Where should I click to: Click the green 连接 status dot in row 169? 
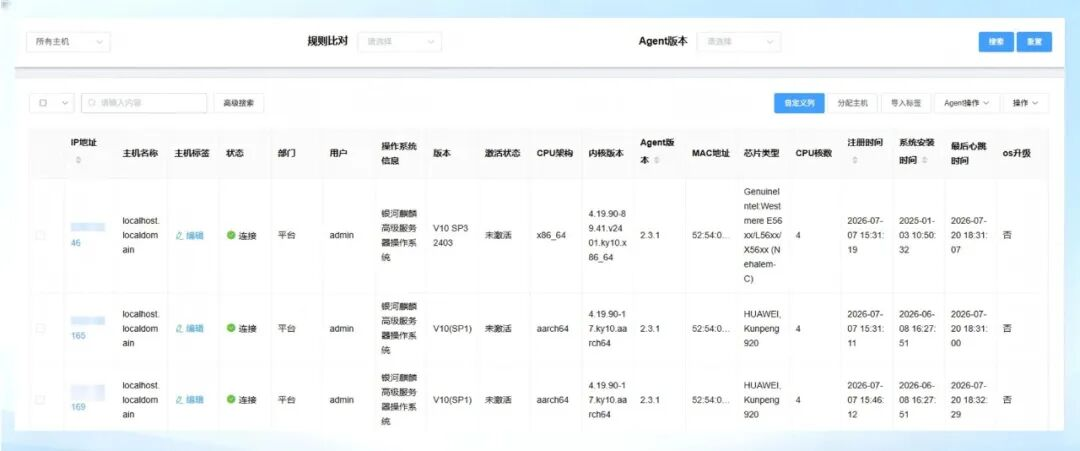pyautogui.click(x=231, y=399)
